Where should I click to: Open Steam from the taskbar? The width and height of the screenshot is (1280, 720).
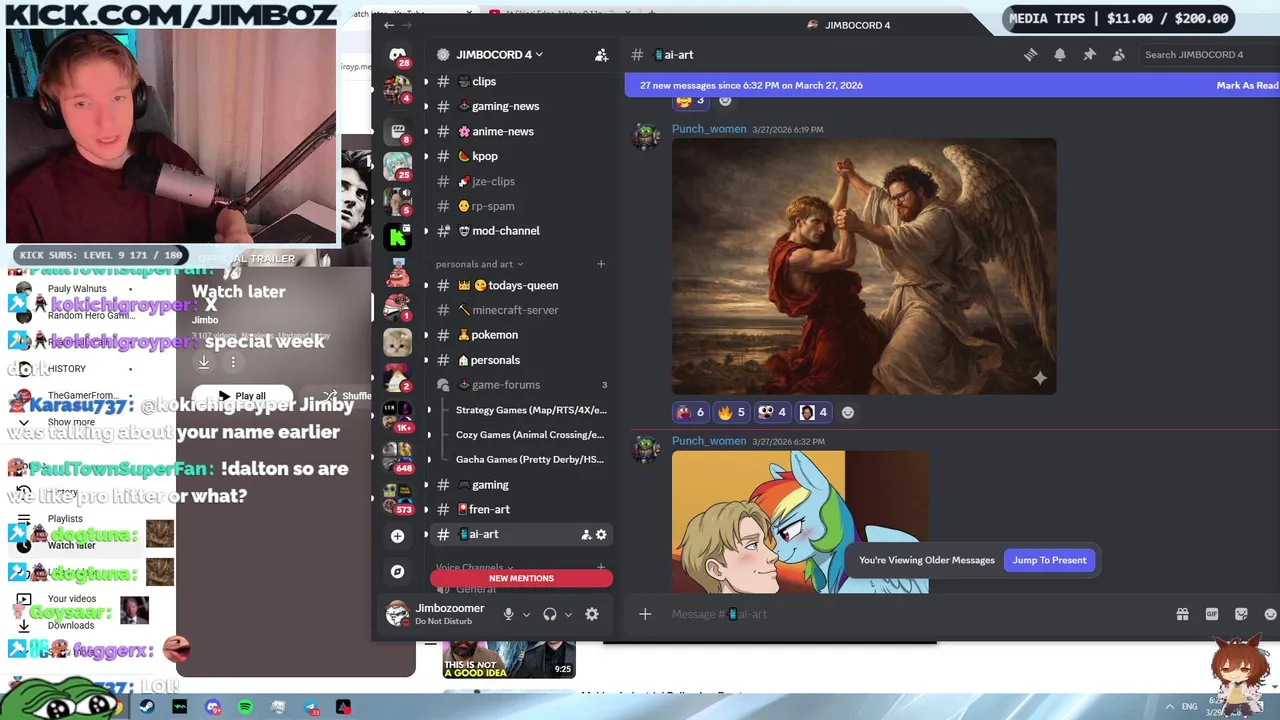coord(147,707)
